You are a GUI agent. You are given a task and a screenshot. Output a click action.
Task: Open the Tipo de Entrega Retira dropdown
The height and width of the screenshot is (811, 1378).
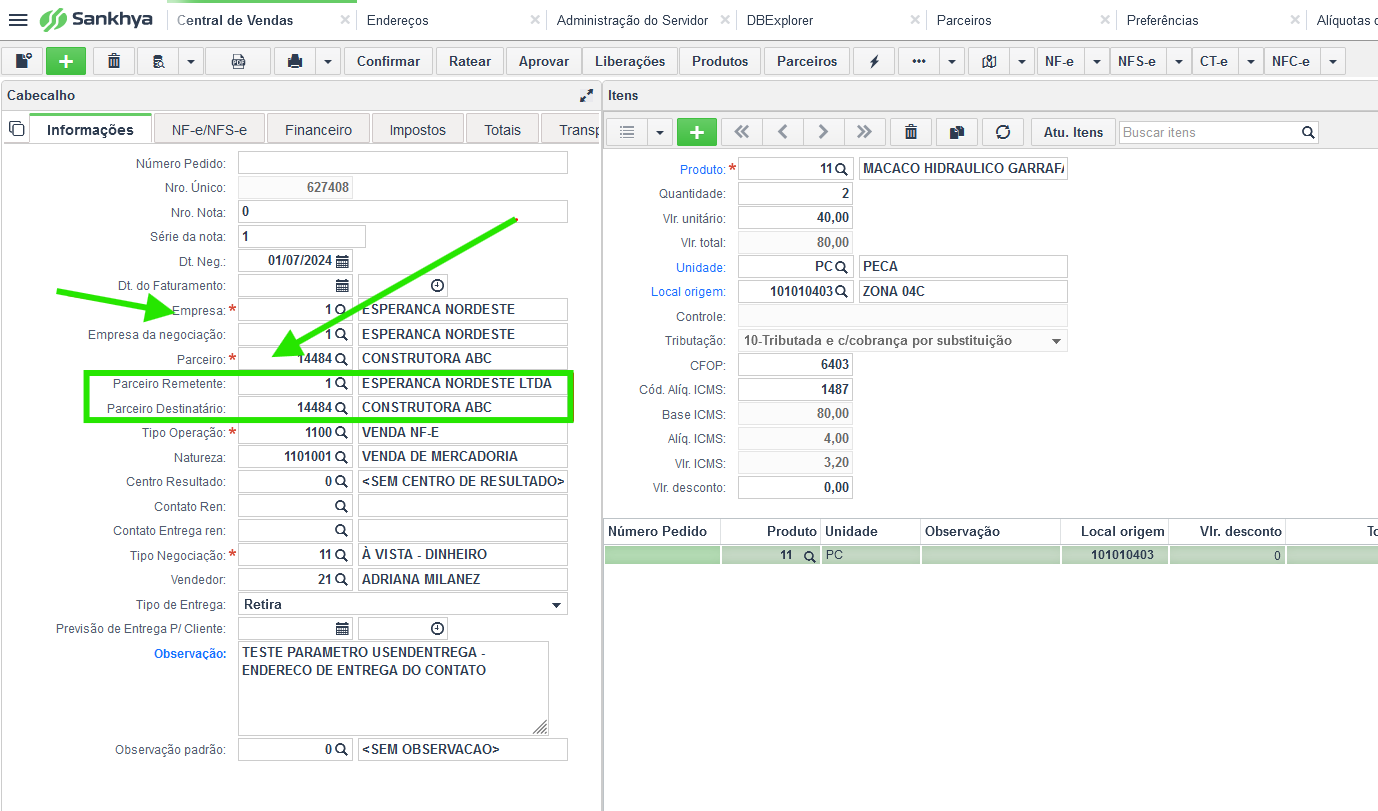[x=556, y=605]
